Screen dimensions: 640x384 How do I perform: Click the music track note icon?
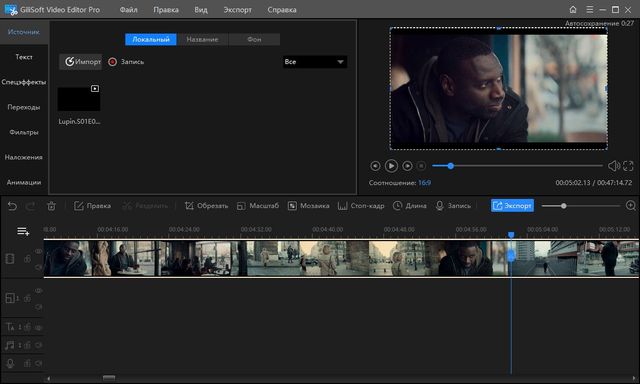click(x=11, y=346)
